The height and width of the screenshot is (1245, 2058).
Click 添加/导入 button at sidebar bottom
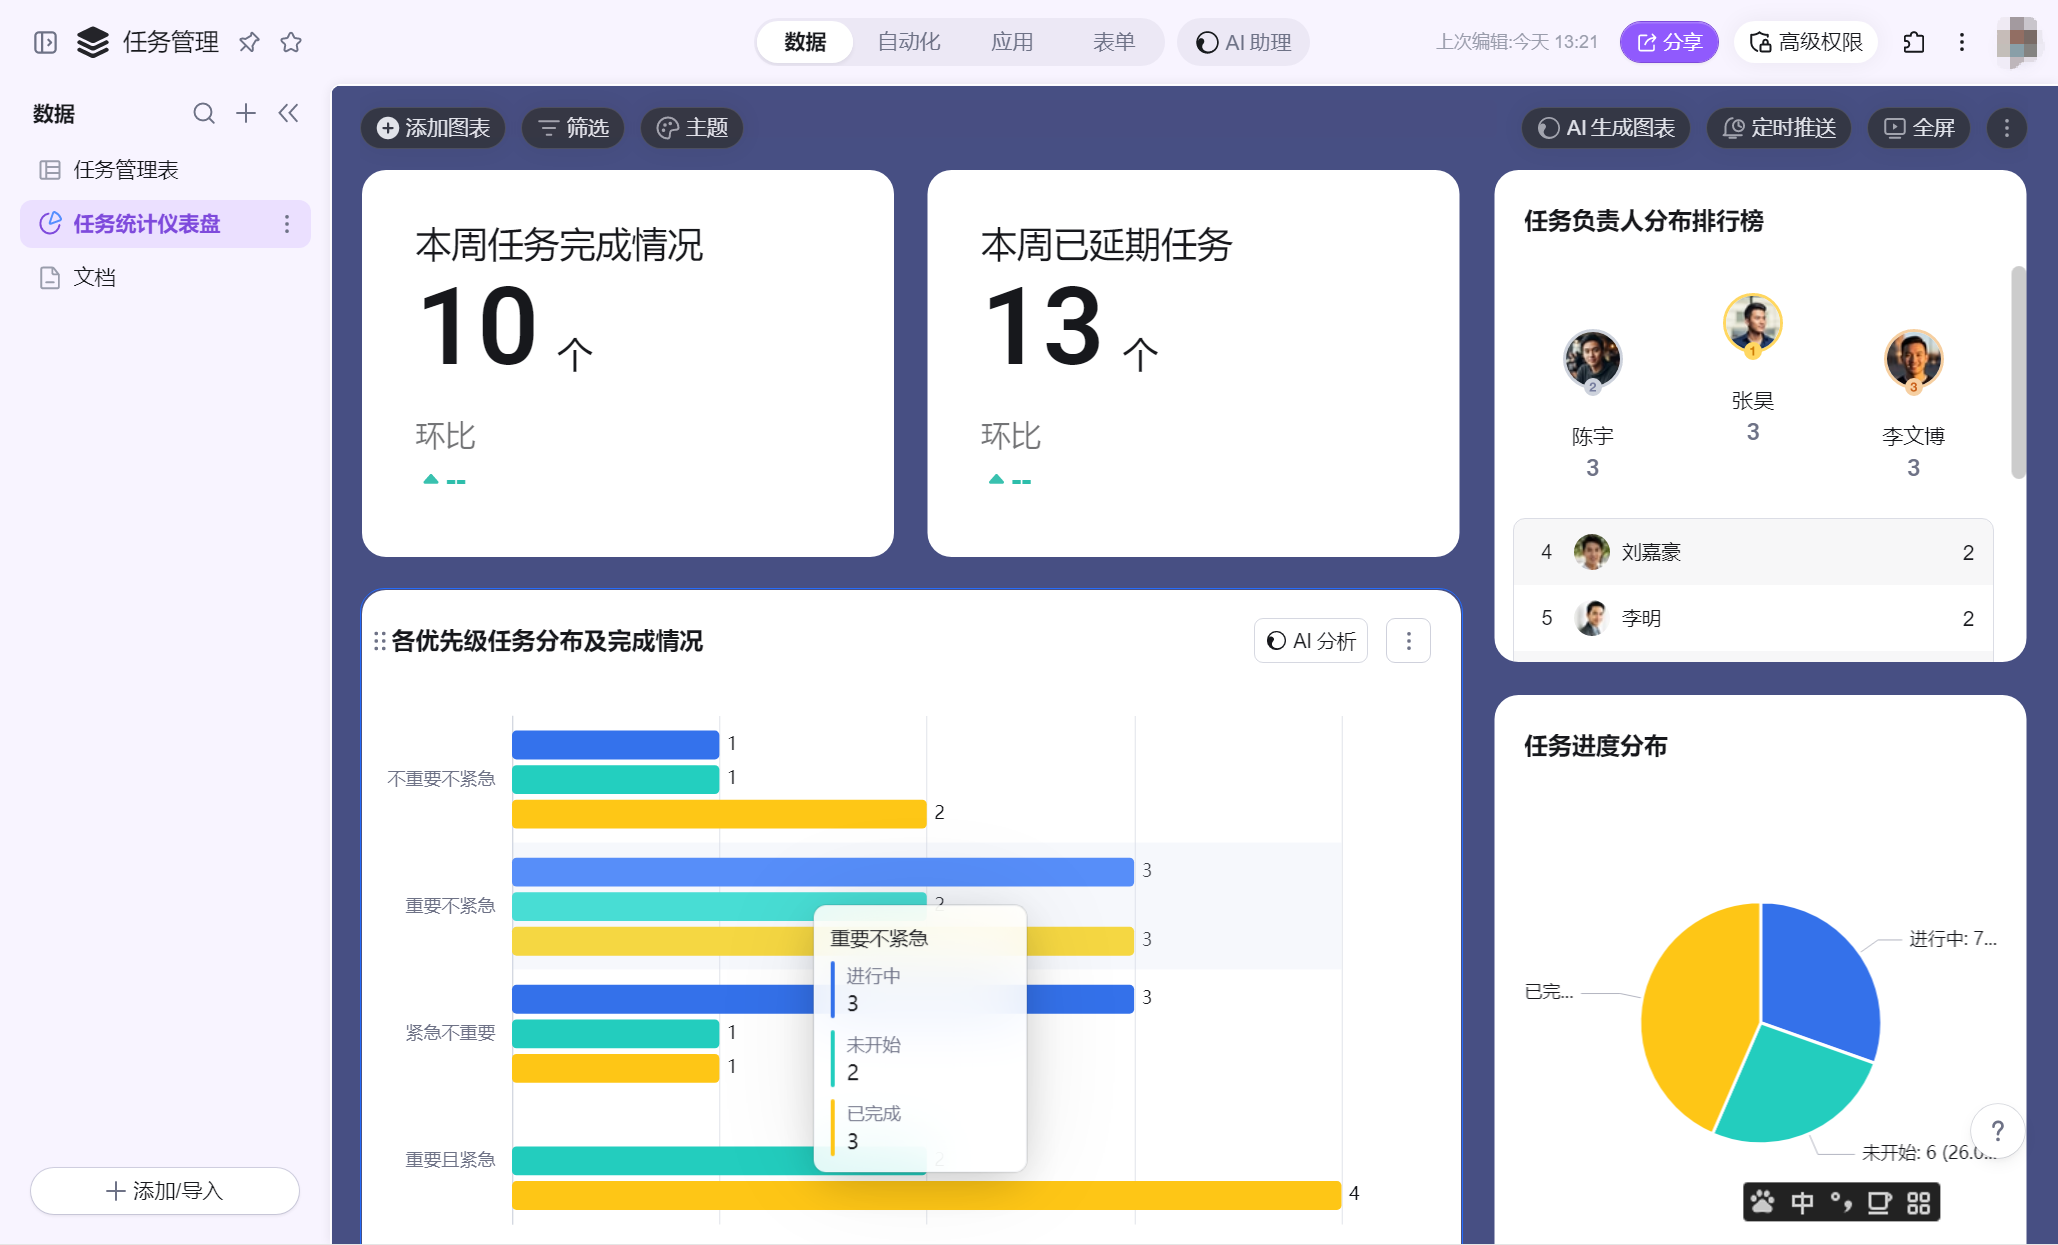165,1190
